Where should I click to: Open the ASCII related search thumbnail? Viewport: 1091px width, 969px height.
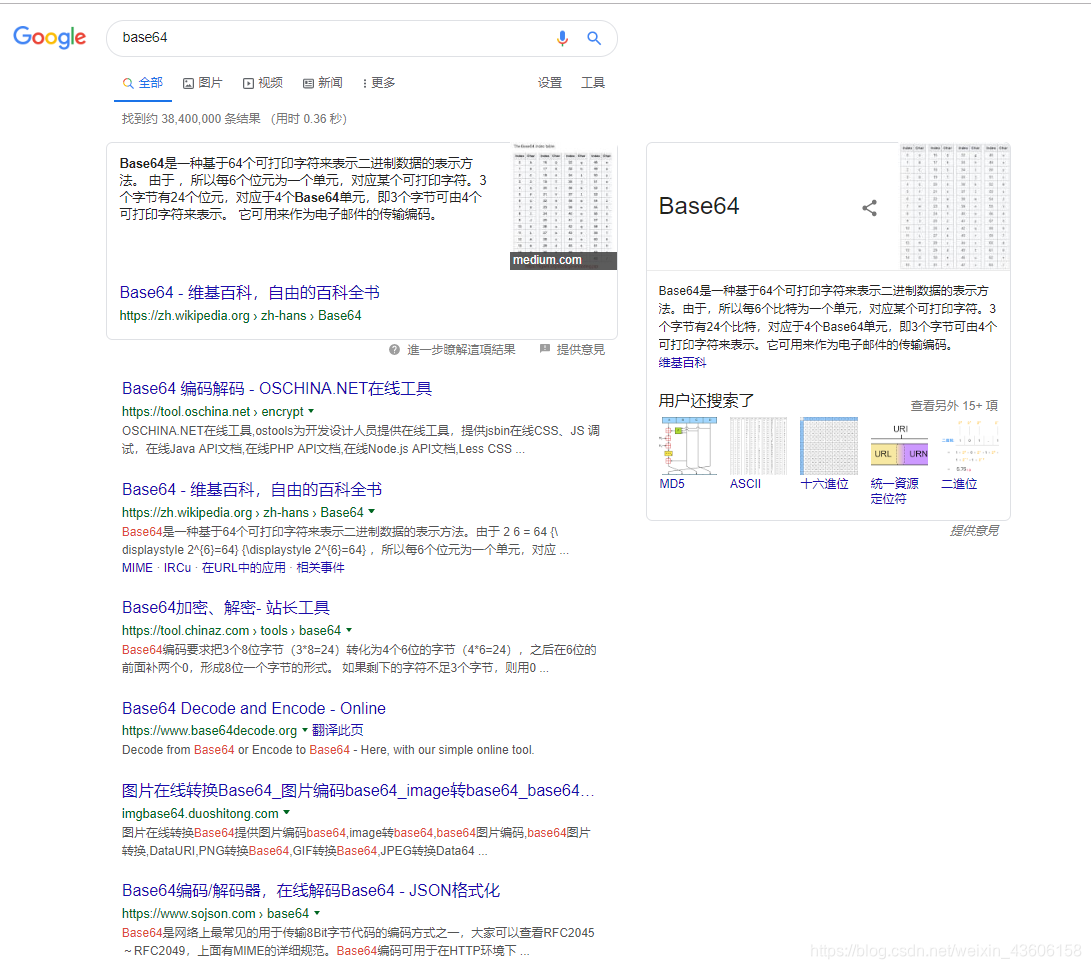pos(758,446)
